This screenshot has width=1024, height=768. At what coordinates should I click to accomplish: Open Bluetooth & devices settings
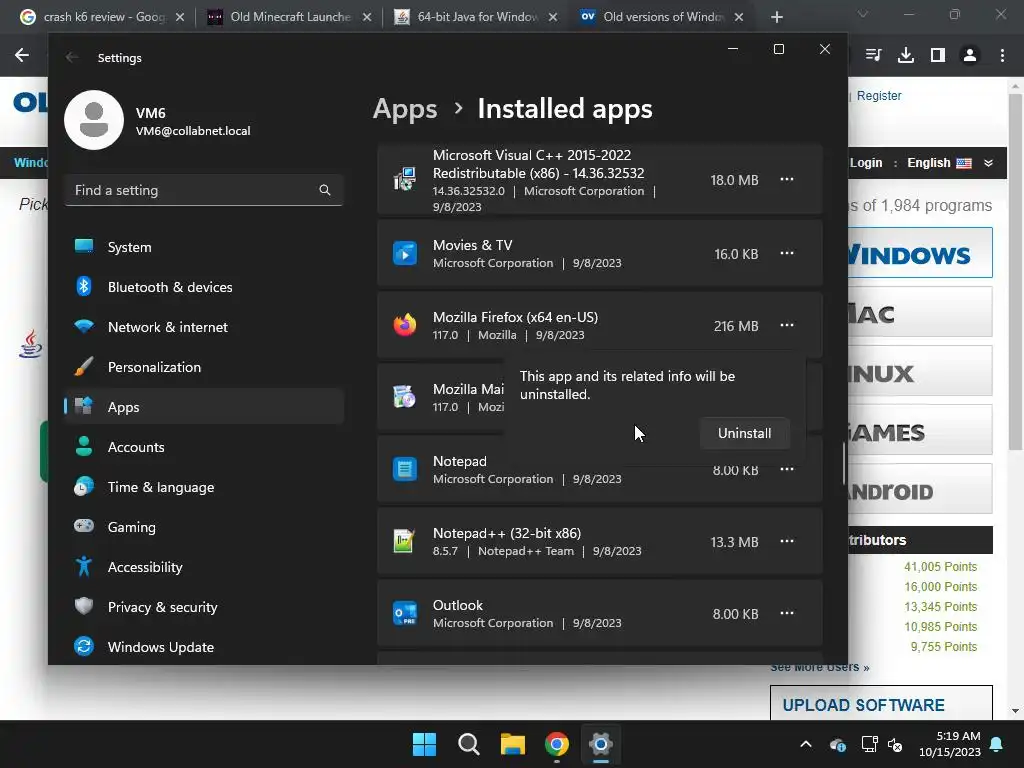tap(204, 287)
